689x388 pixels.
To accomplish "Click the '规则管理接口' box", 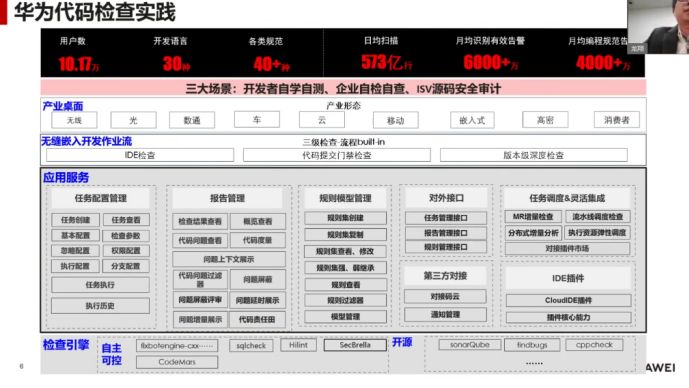I will pos(446,247).
